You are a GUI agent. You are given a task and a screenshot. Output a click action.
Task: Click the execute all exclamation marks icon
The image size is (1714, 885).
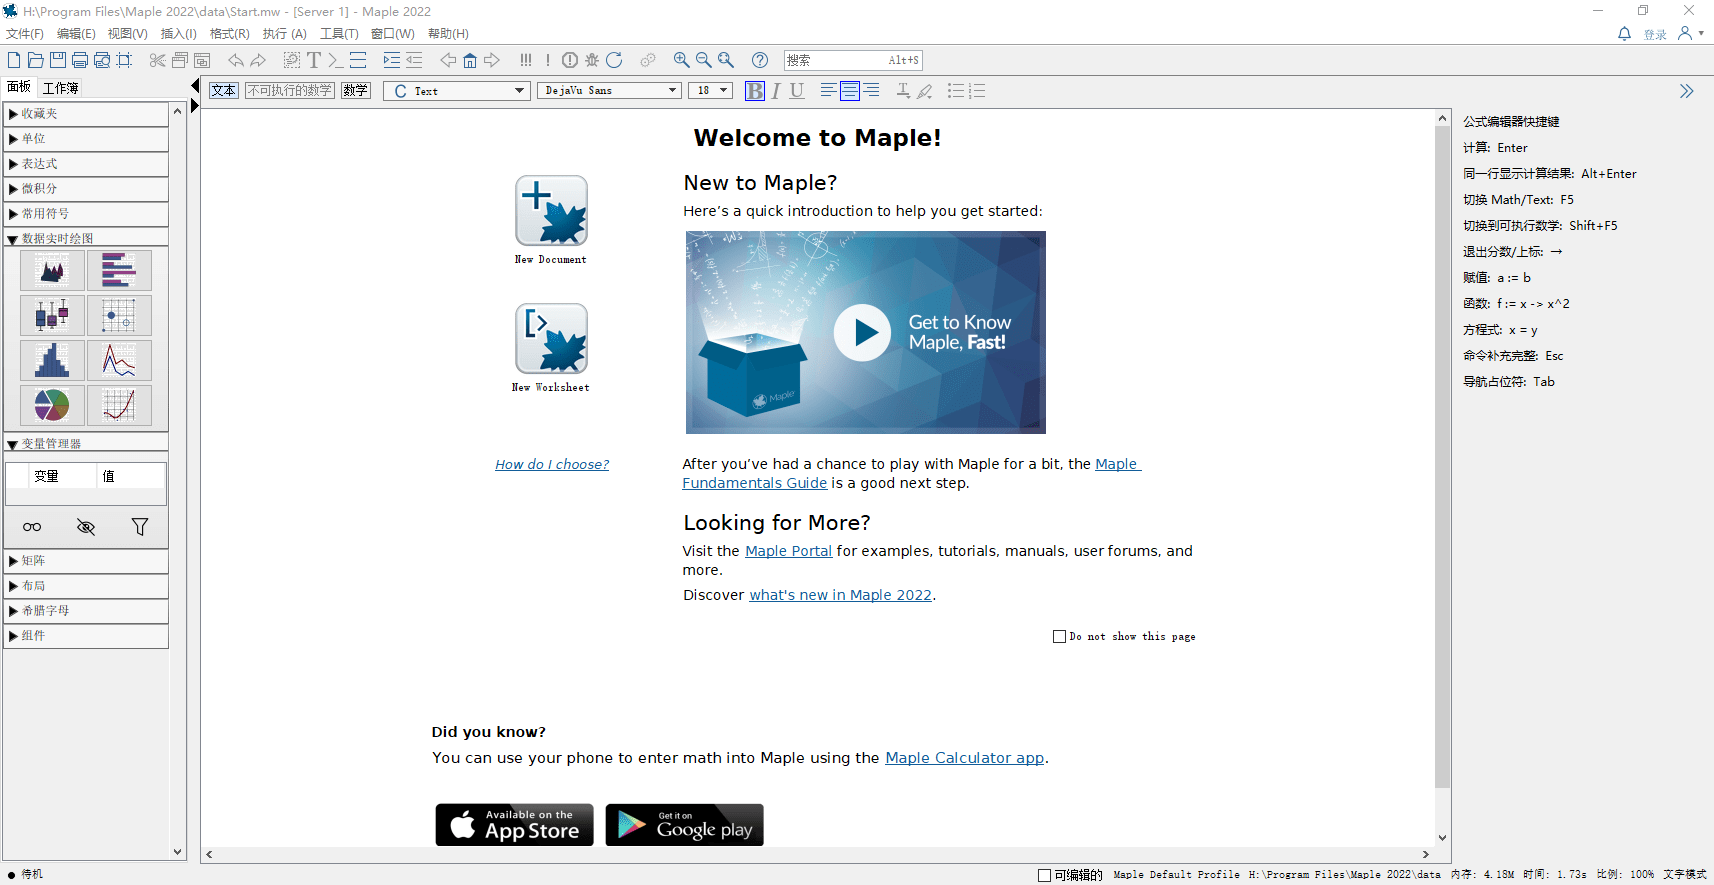(x=526, y=60)
